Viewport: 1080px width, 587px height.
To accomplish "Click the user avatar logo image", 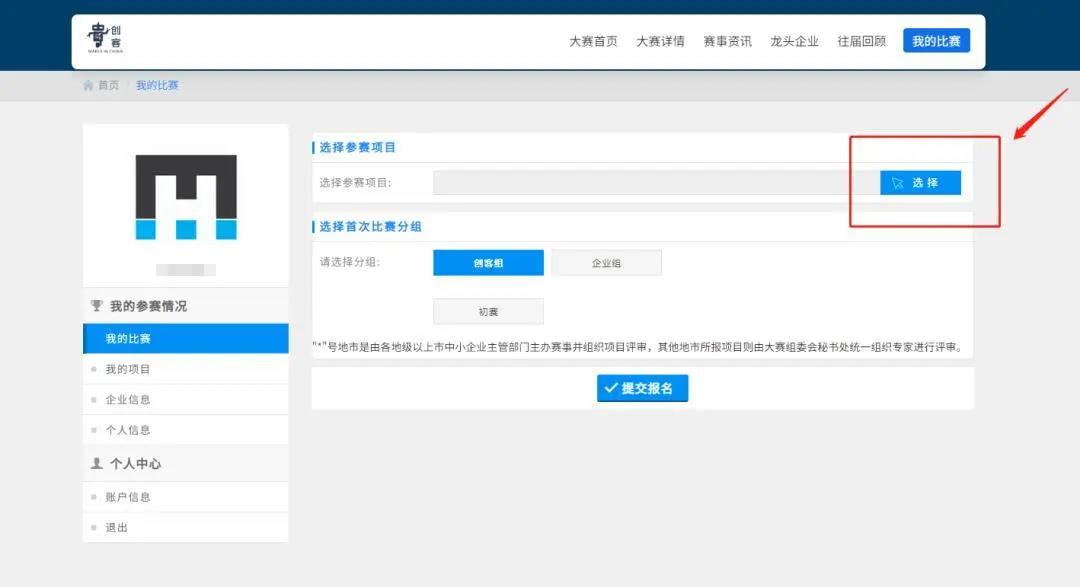I will pyautogui.click(x=186, y=197).
